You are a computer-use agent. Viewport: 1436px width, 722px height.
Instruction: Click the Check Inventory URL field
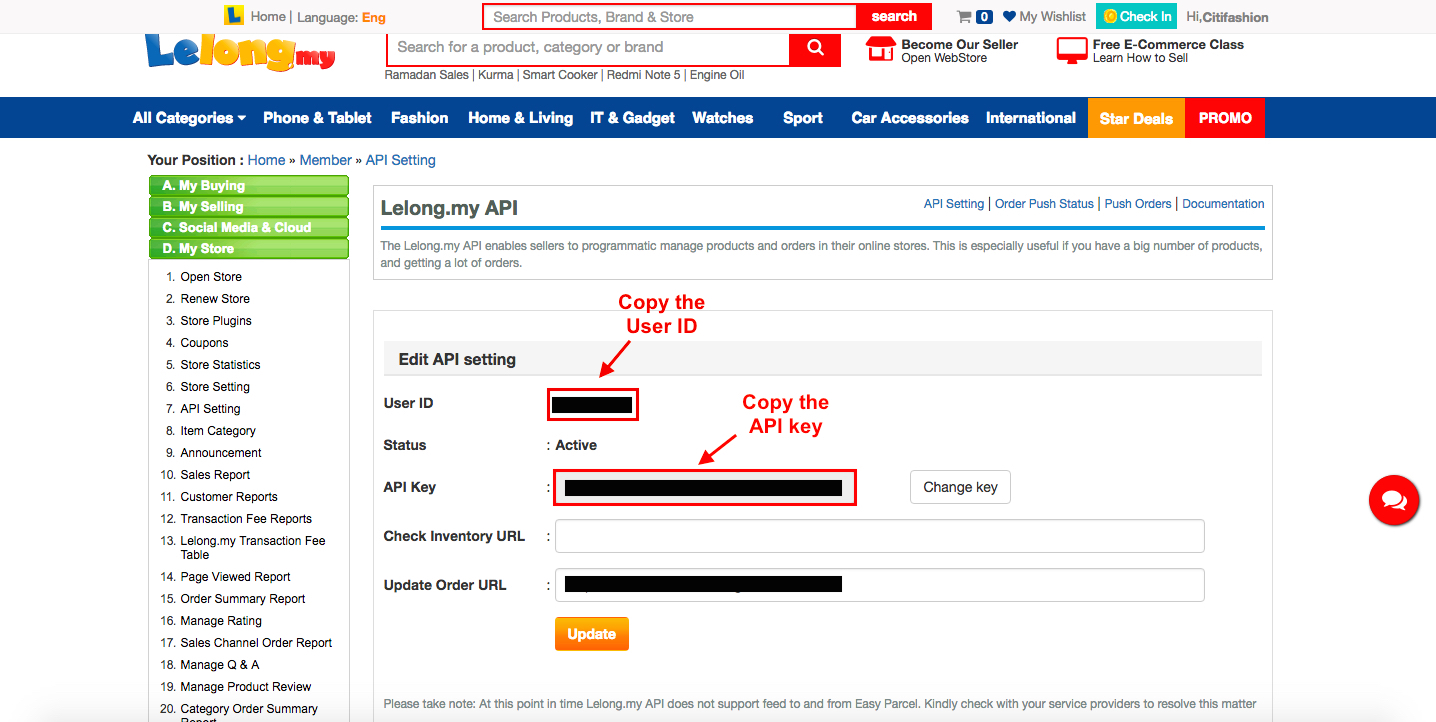(880, 536)
